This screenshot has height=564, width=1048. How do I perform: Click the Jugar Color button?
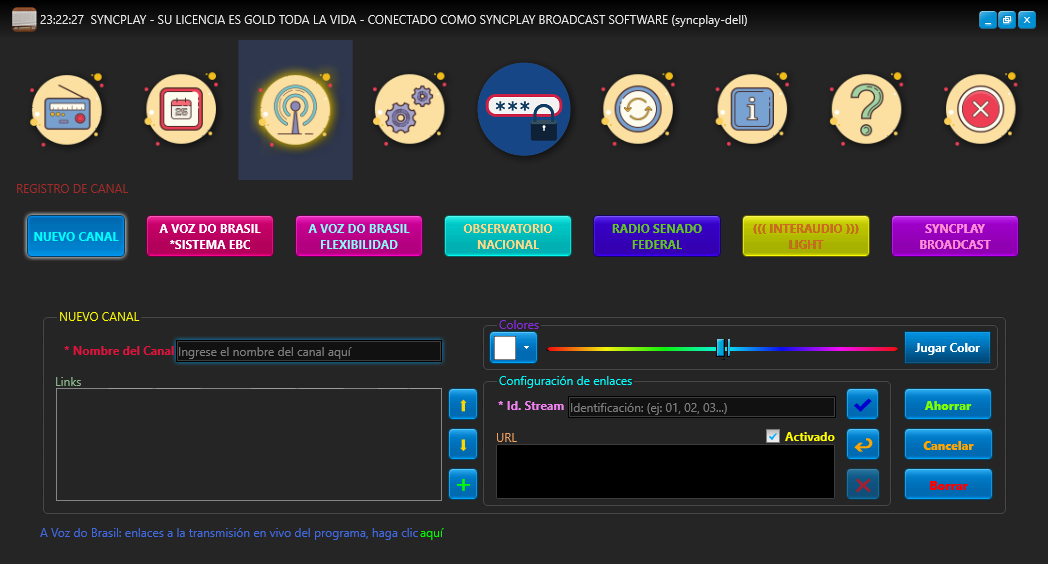click(x=947, y=347)
